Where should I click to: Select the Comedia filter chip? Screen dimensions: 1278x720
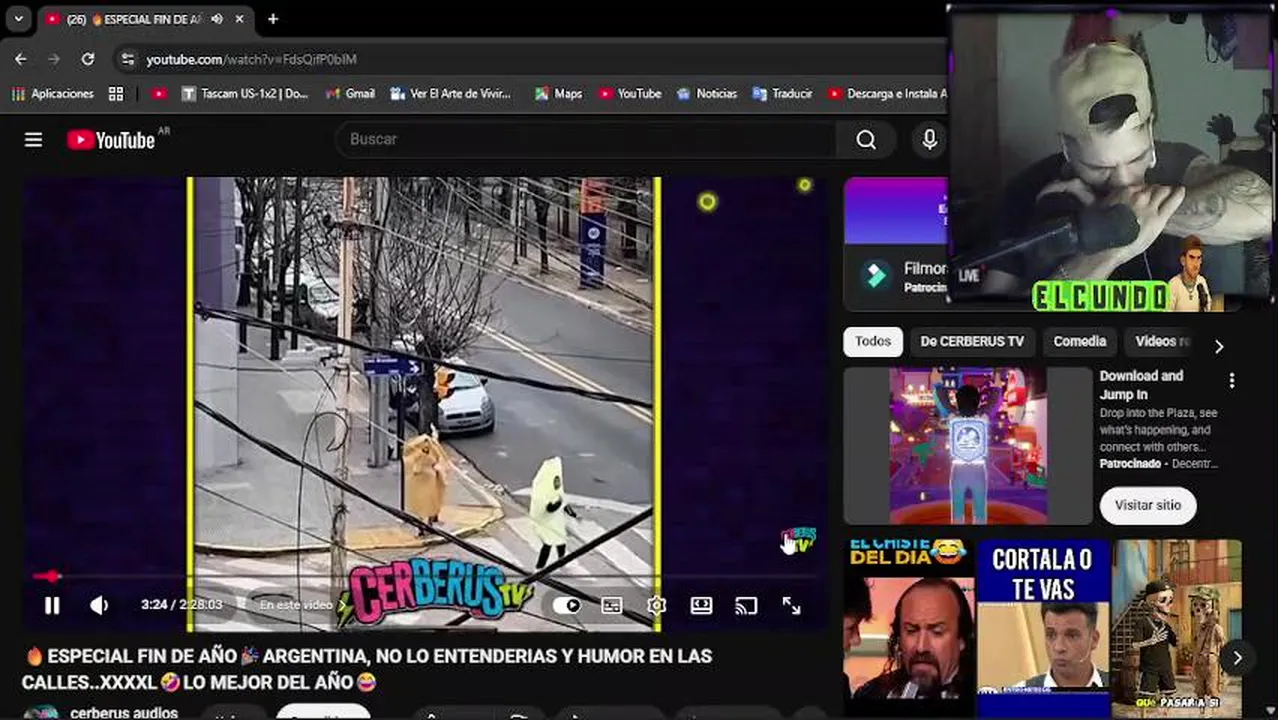pos(1080,342)
